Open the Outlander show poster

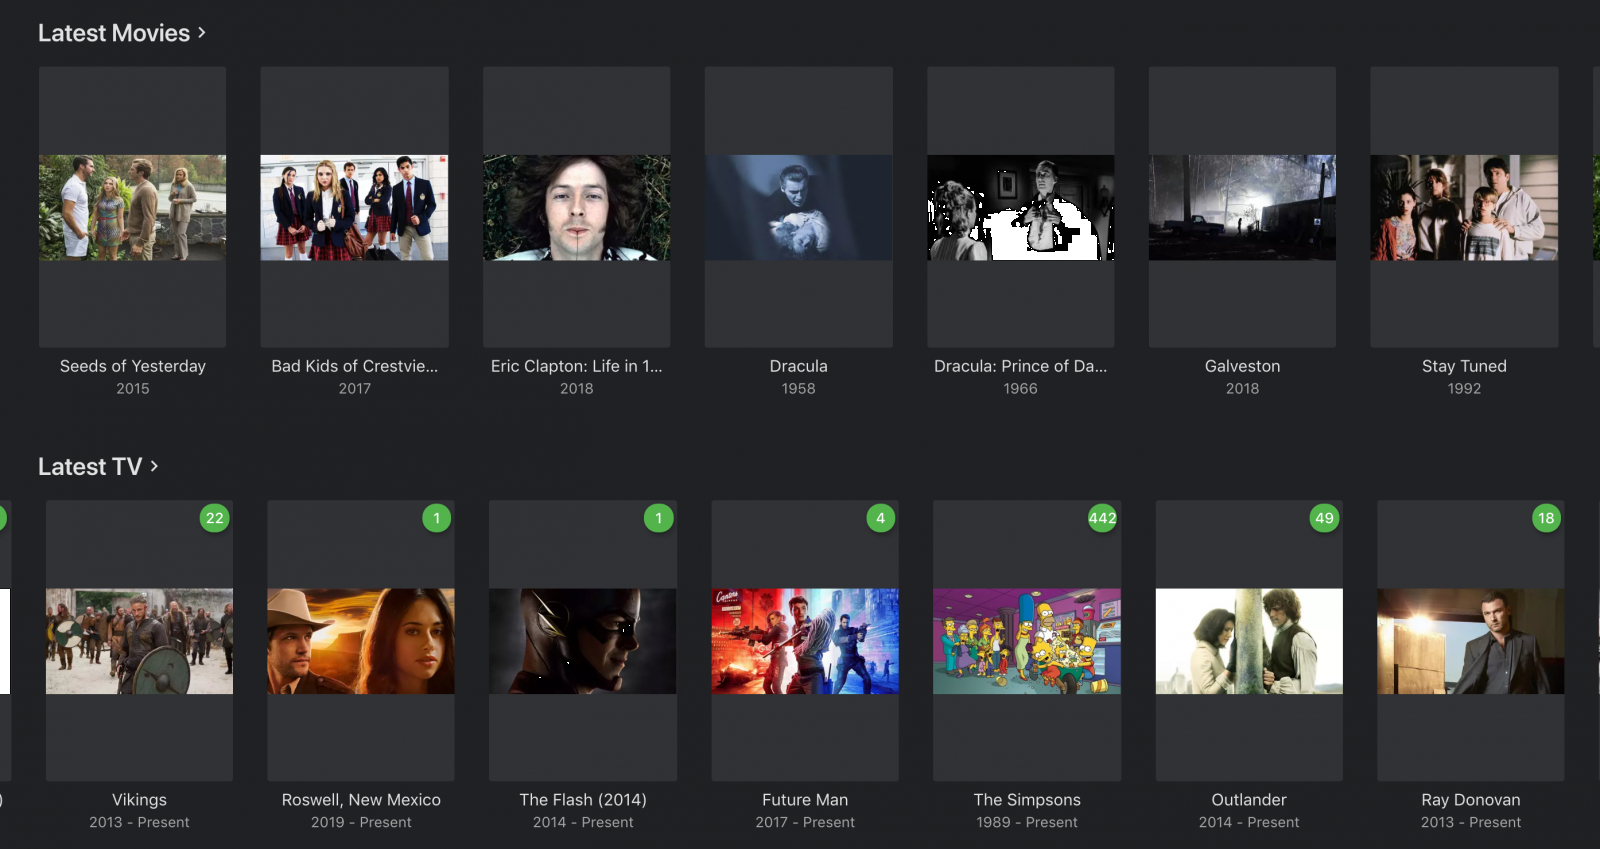click(1249, 641)
